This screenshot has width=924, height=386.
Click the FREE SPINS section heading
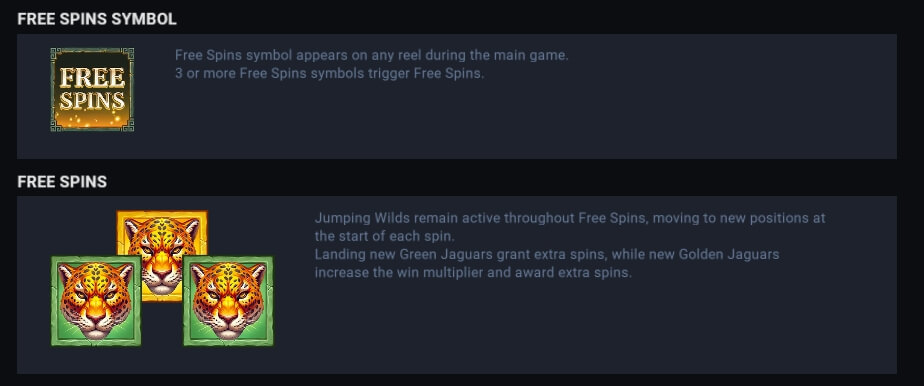click(x=62, y=182)
